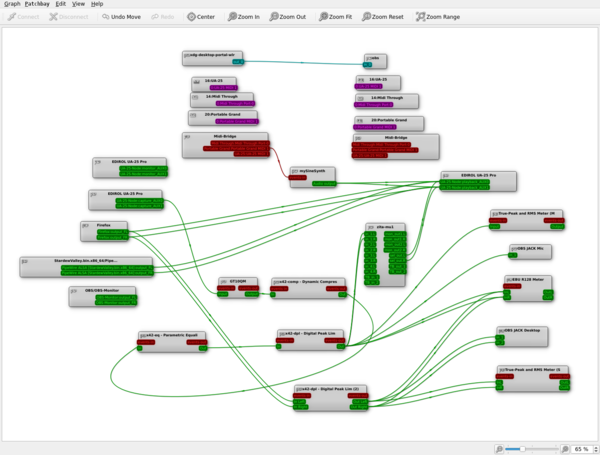Open the Graph menu
The height and width of the screenshot is (455, 600).
pyautogui.click(x=12, y=4)
